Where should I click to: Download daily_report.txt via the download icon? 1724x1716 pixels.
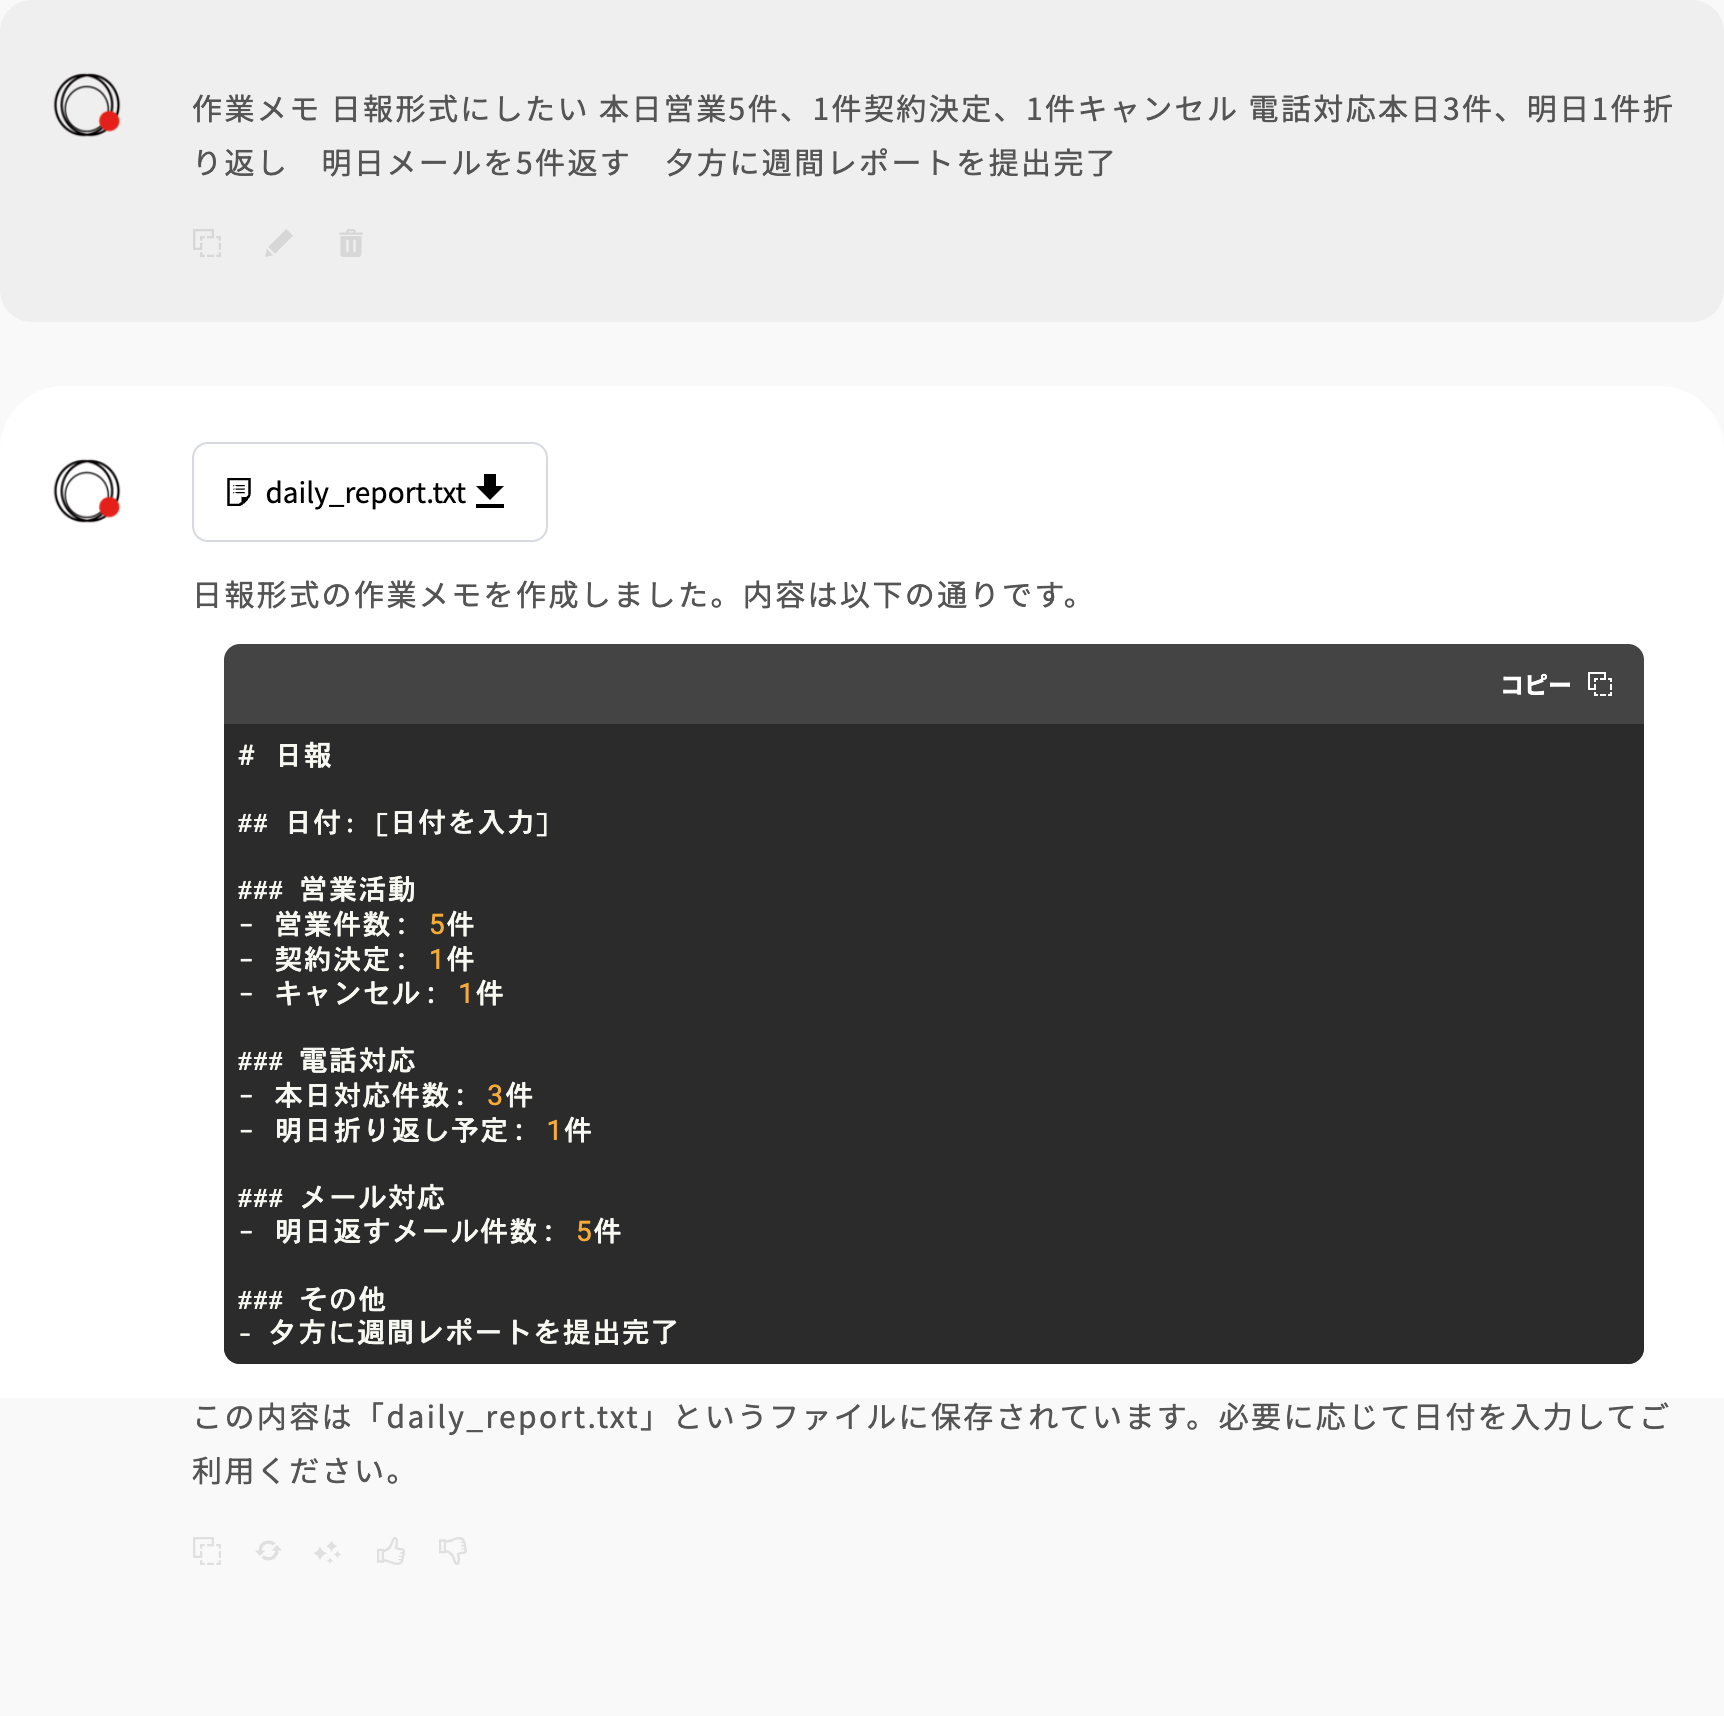(x=491, y=491)
